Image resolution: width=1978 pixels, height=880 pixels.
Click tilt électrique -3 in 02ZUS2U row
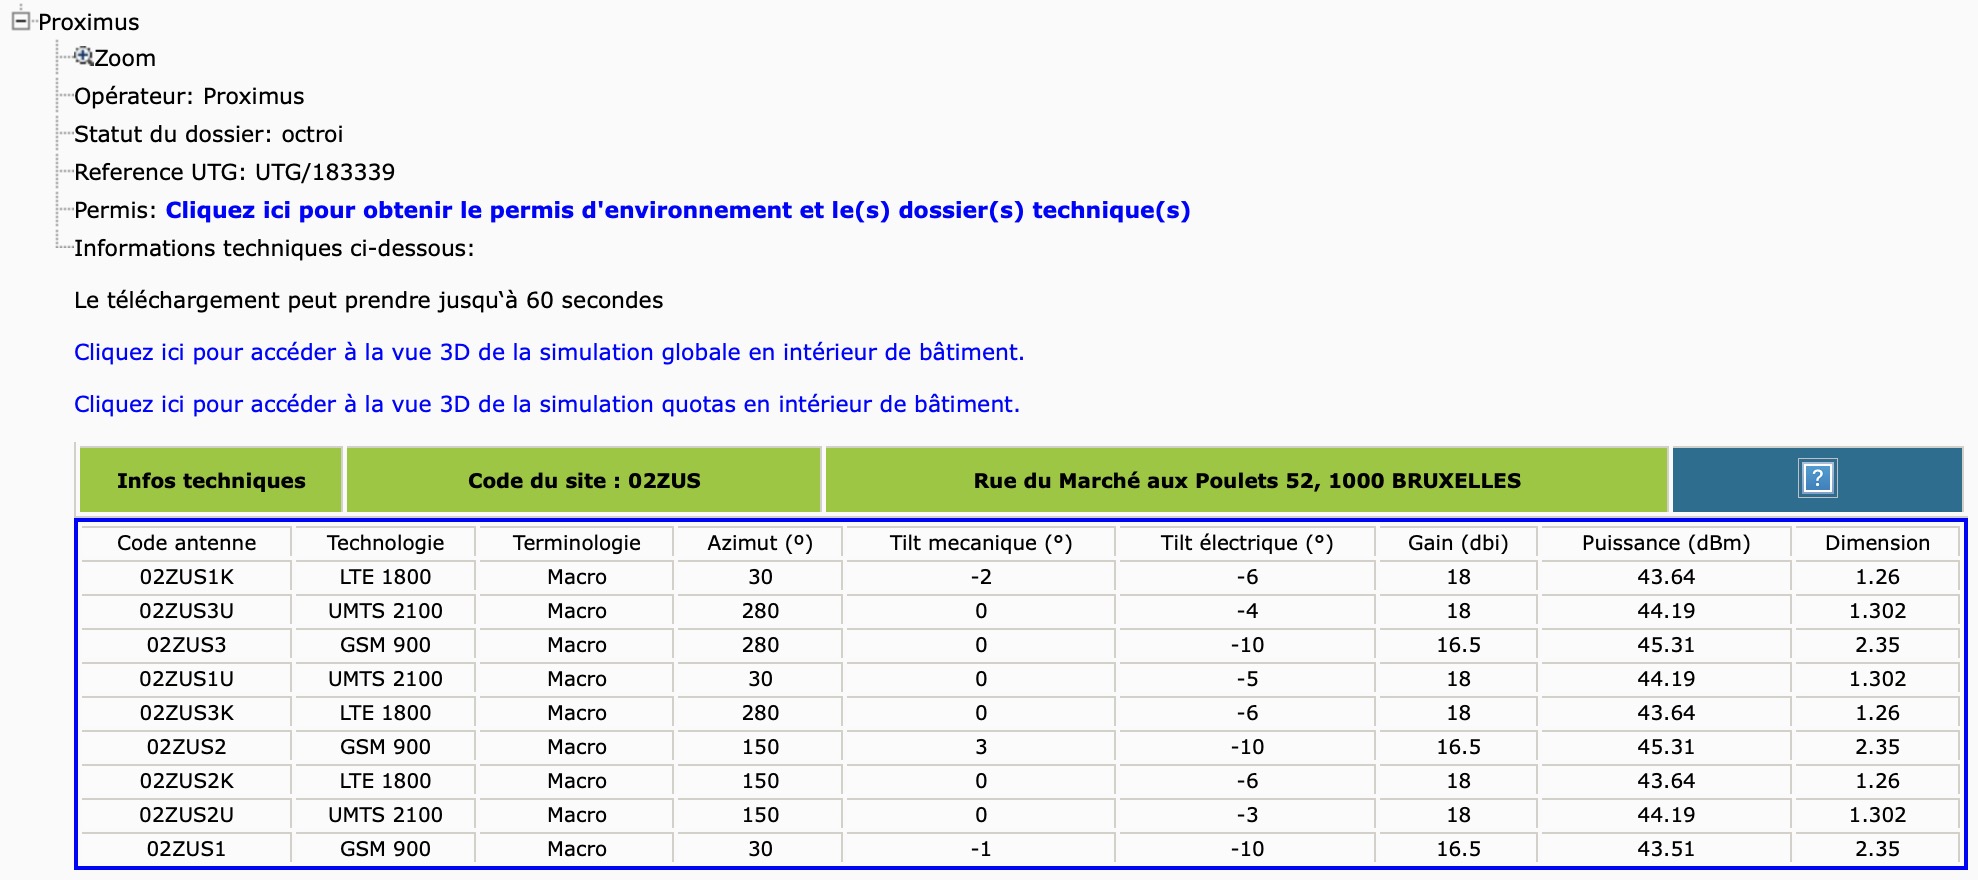pyautogui.click(x=1247, y=815)
